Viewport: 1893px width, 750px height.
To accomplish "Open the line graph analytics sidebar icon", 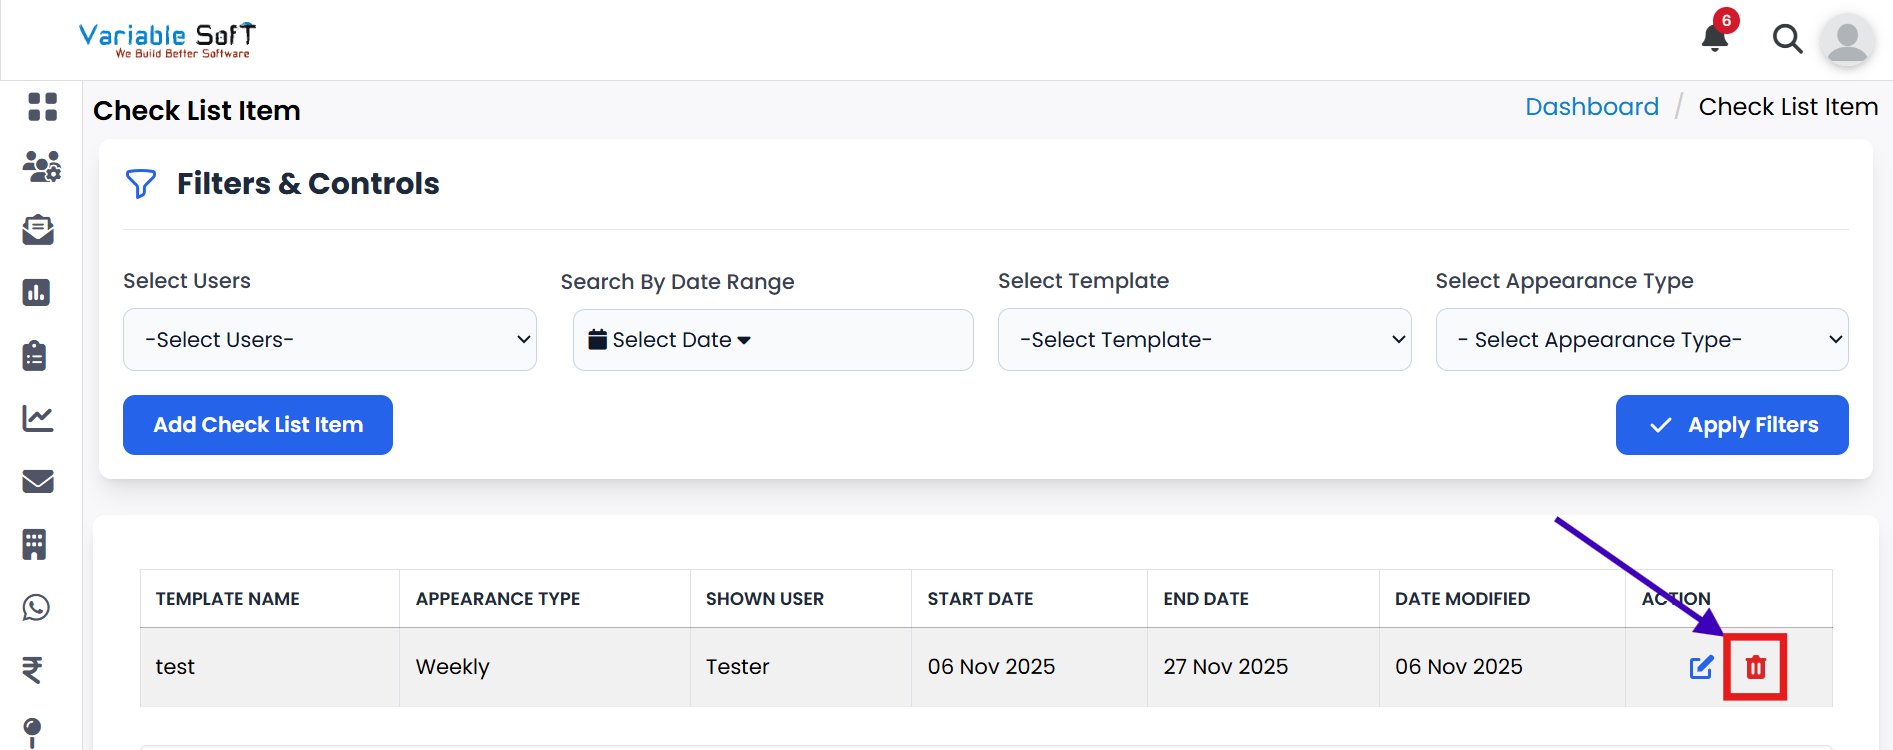I will pyautogui.click(x=38, y=418).
